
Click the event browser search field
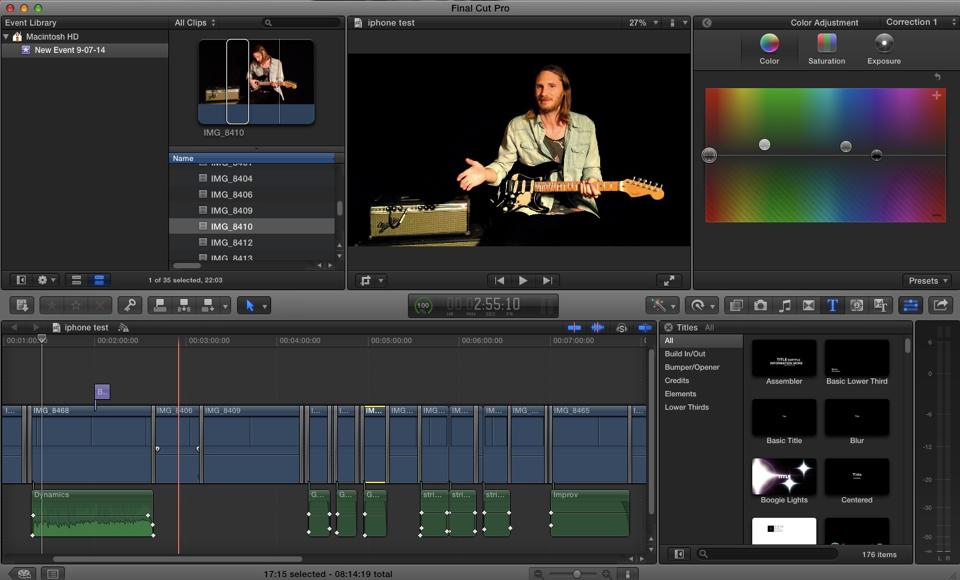[x=301, y=23]
